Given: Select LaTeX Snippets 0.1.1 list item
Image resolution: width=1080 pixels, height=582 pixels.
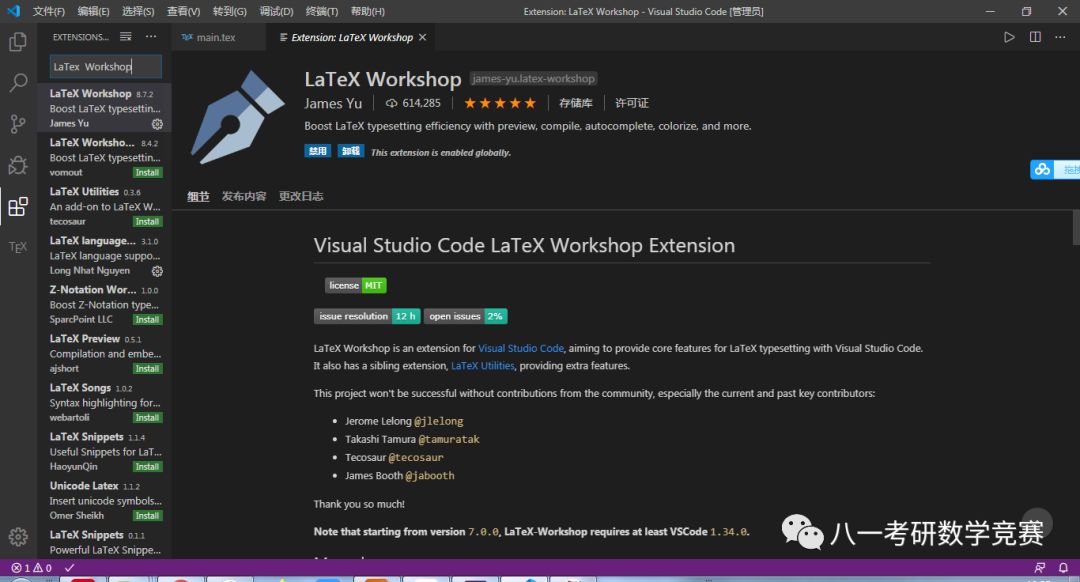Looking at the screenshot, I should 105,543.
